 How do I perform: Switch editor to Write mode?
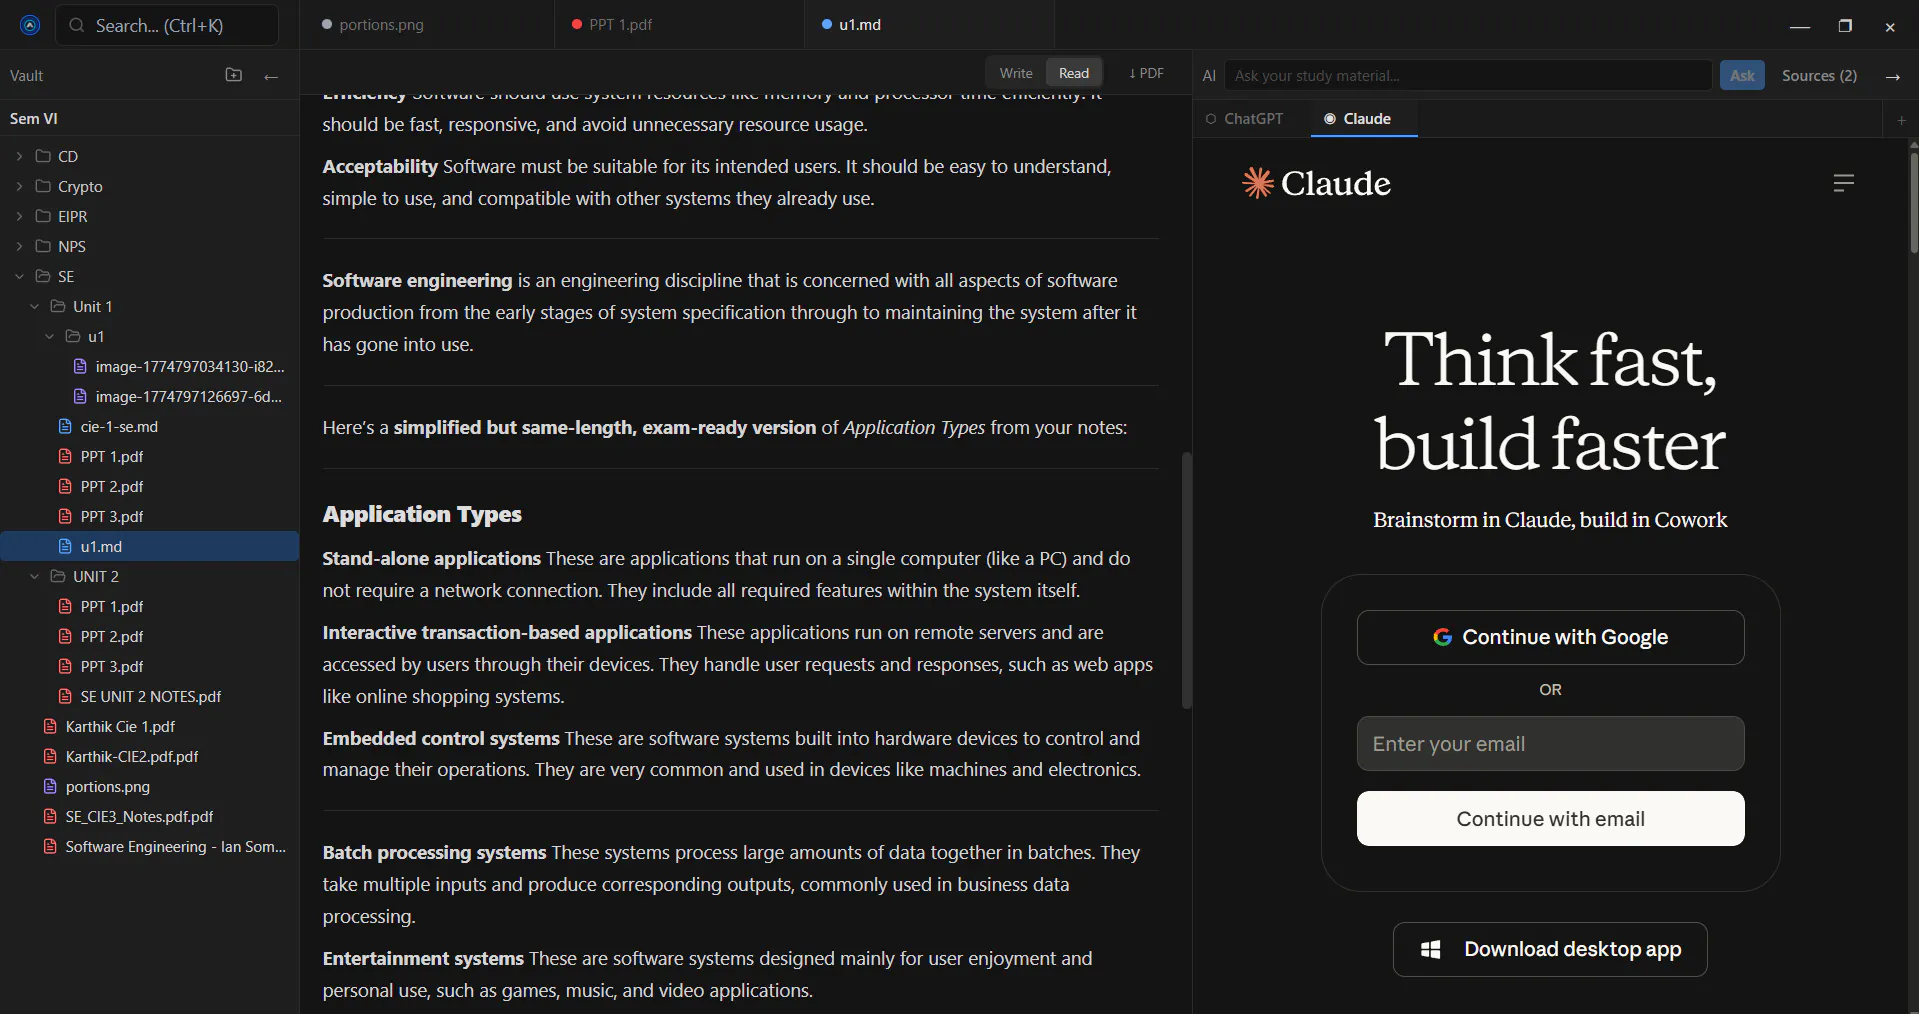tap(1016, 73)
